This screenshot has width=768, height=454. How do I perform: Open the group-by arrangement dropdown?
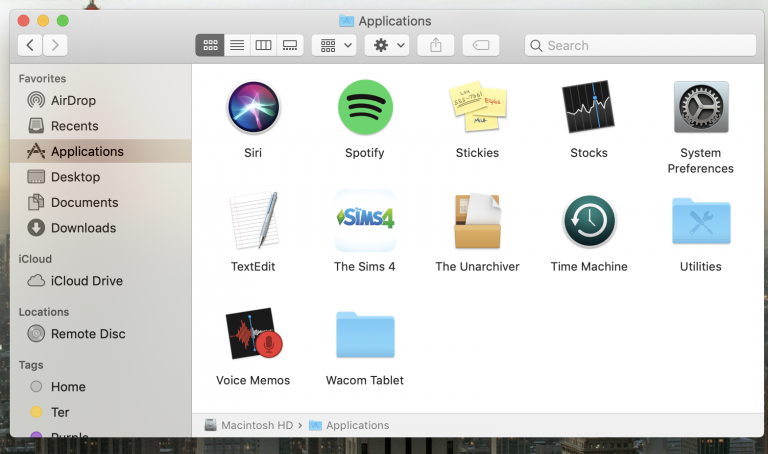coord(334,46)
